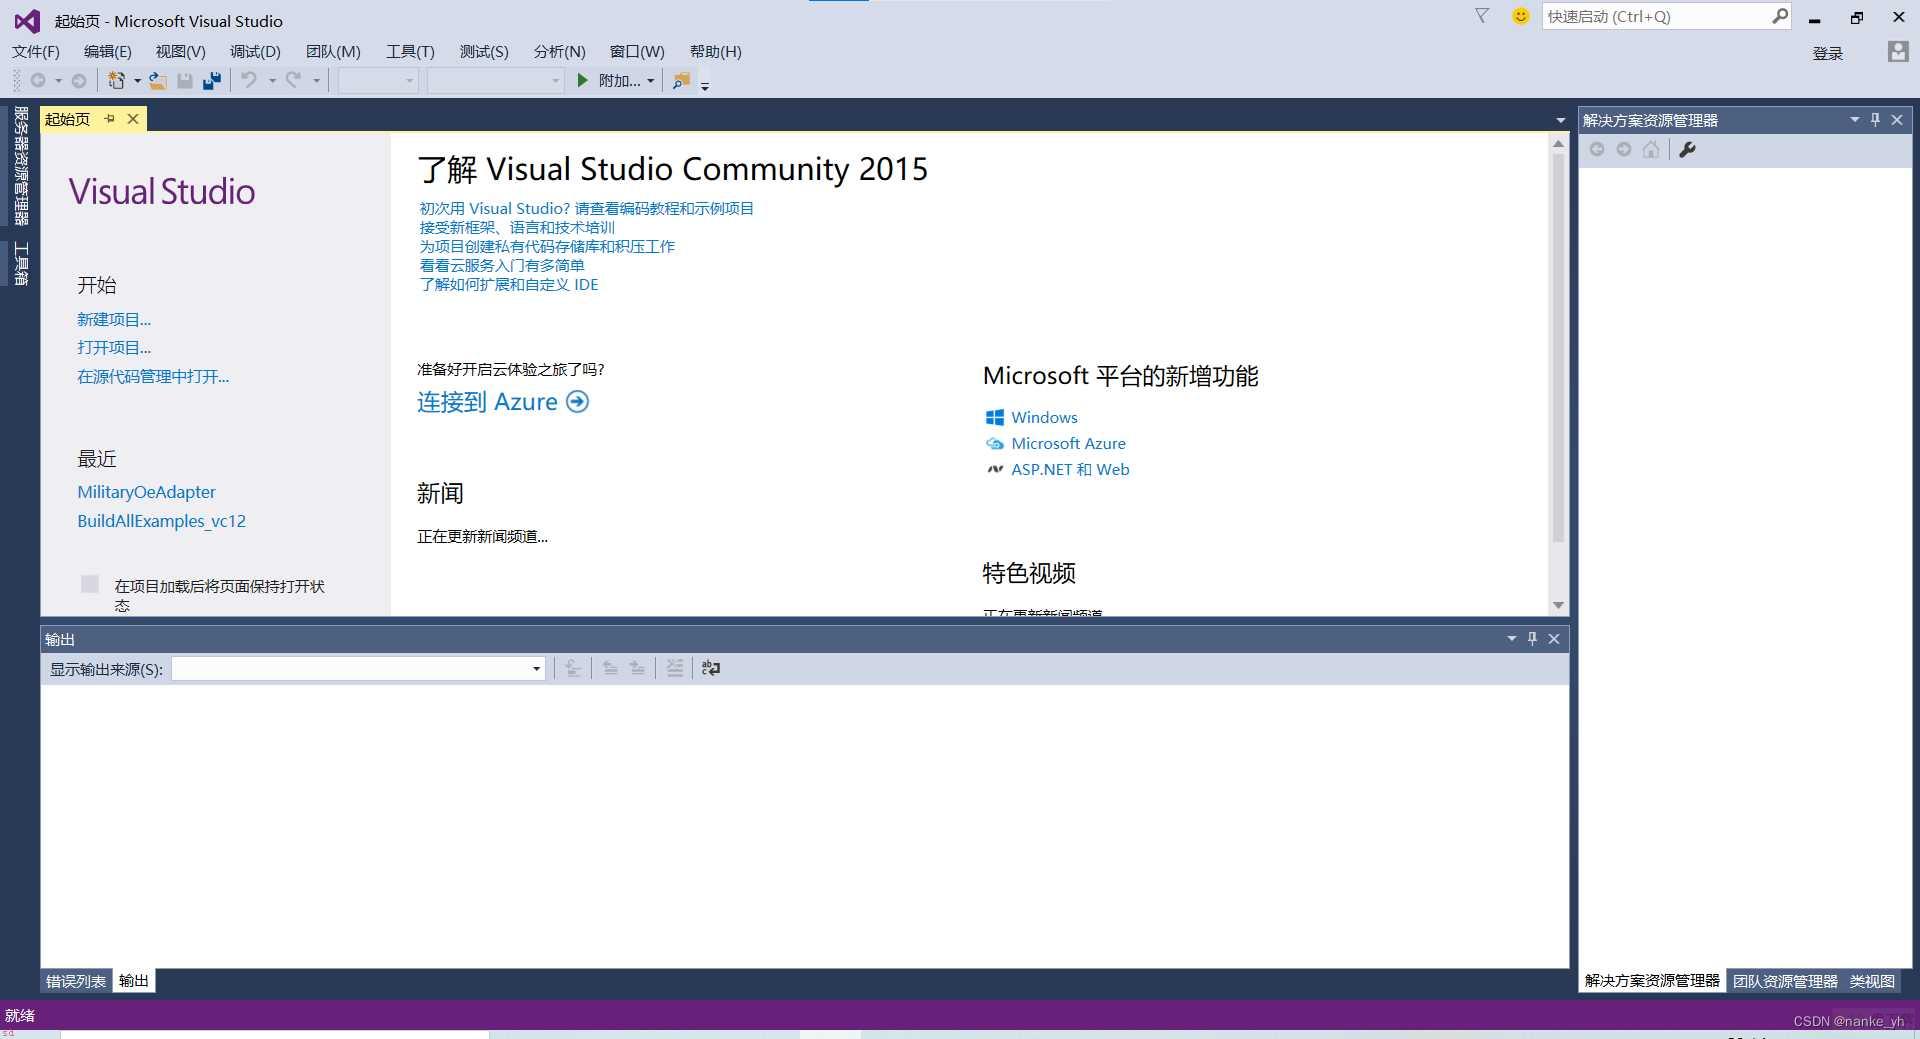
Task: Open the Undo history dropdown arrow
Action: 271,81
